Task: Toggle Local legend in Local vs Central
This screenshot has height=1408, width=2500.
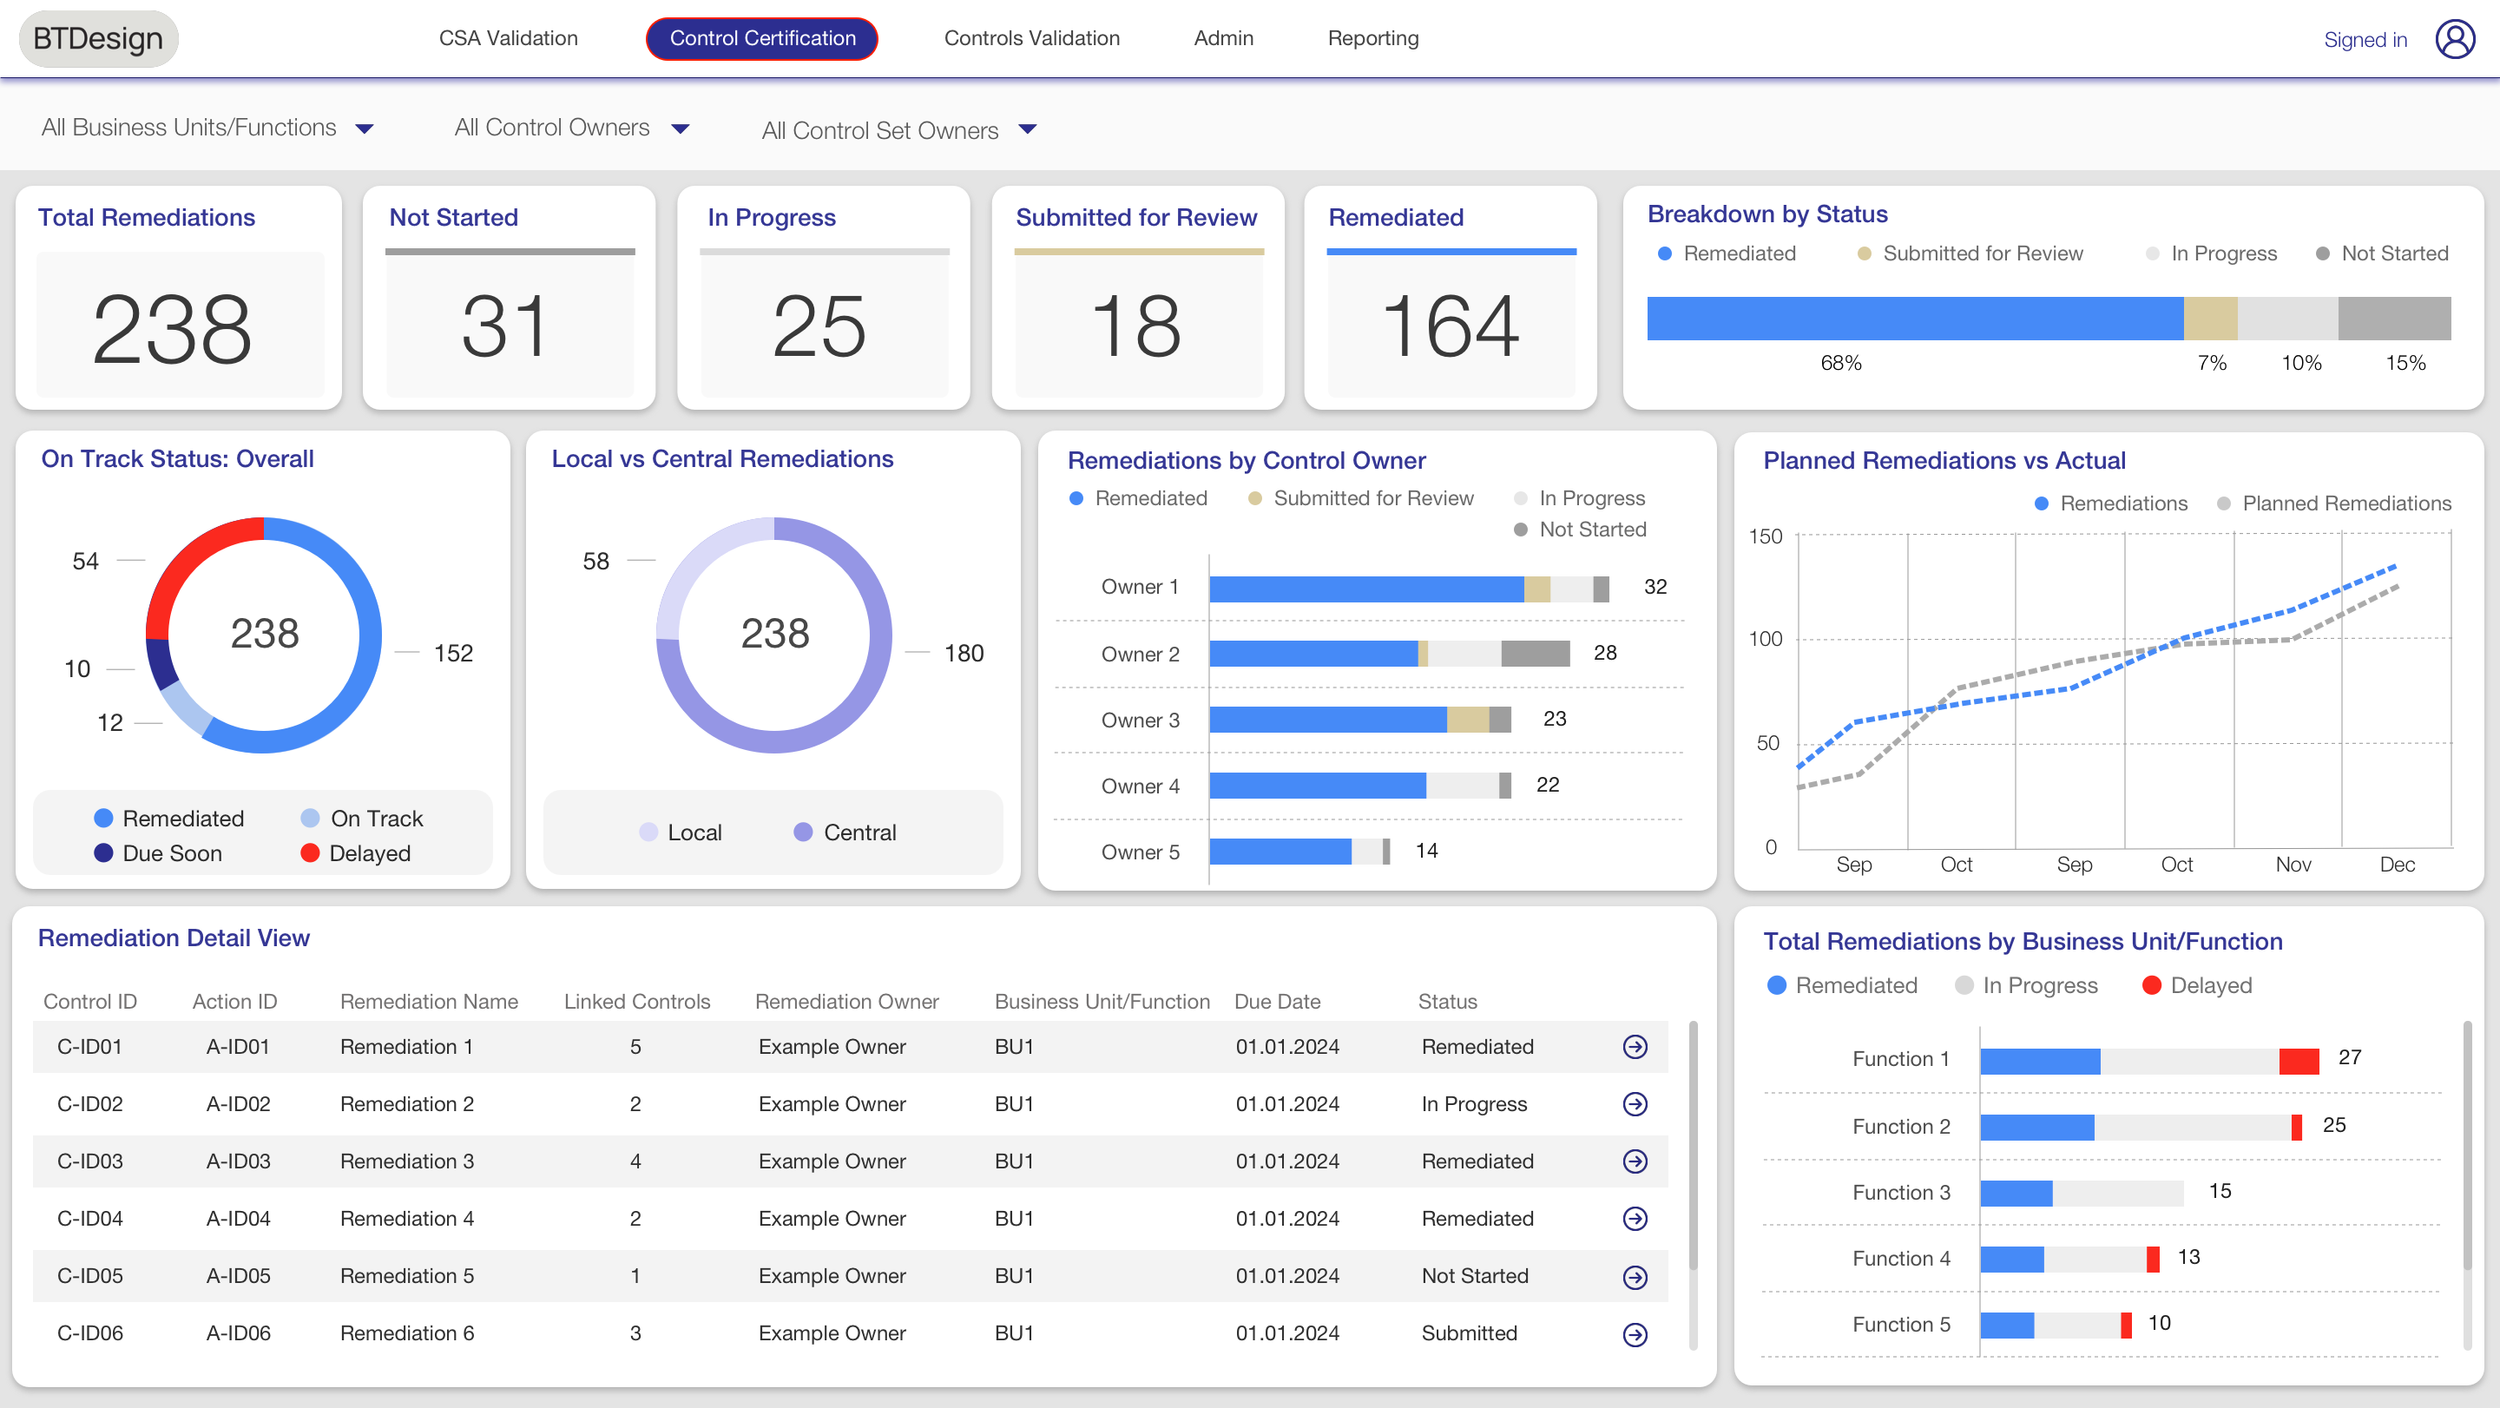Action: (680, 832)
